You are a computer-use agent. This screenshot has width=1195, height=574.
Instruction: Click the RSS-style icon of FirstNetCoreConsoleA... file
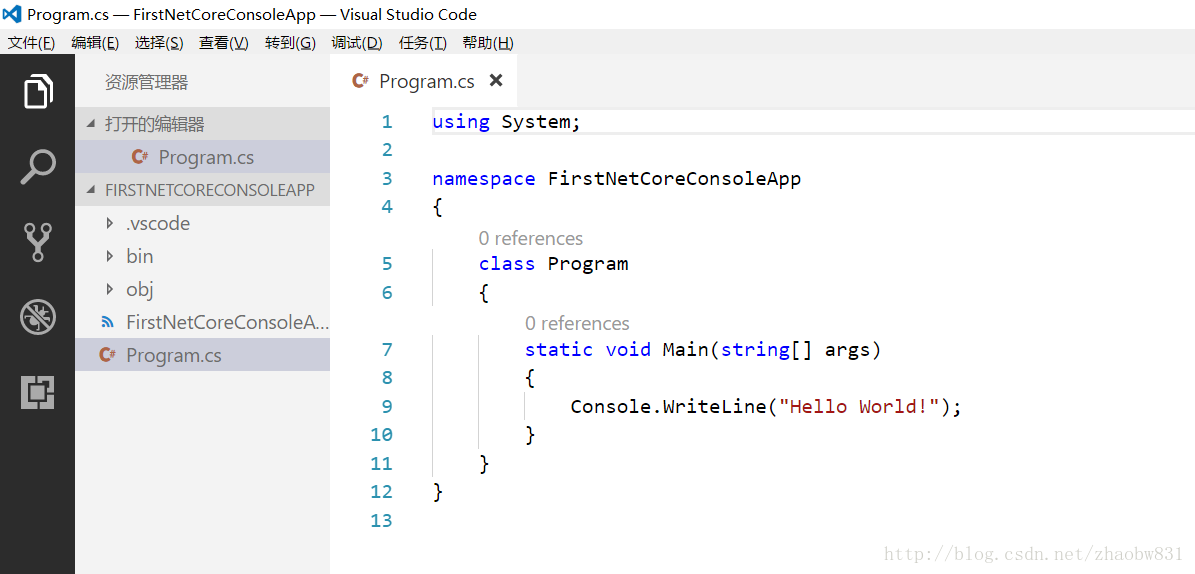[107, 322]
